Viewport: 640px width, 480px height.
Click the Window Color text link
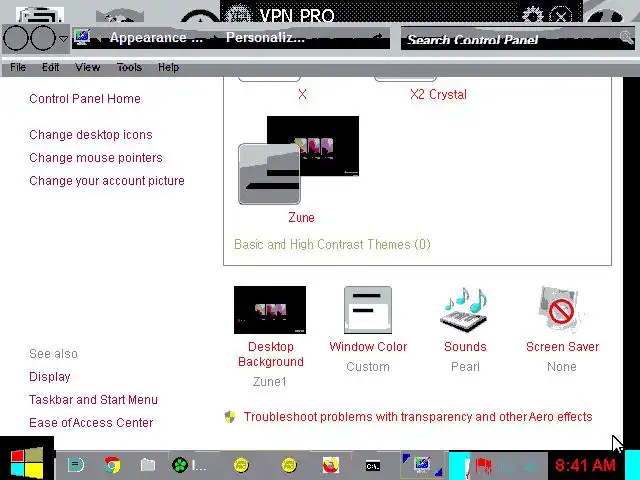(368, 347)
